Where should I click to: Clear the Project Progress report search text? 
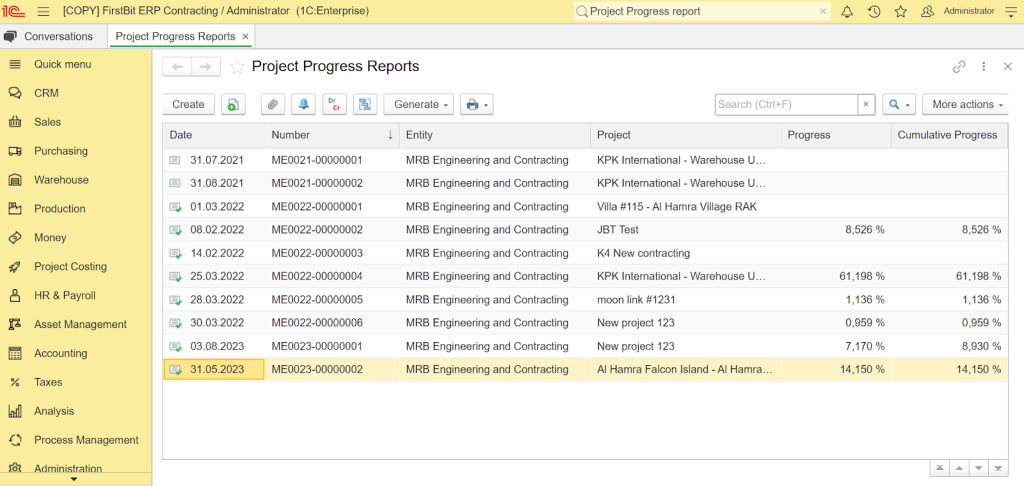coord(823,11)
